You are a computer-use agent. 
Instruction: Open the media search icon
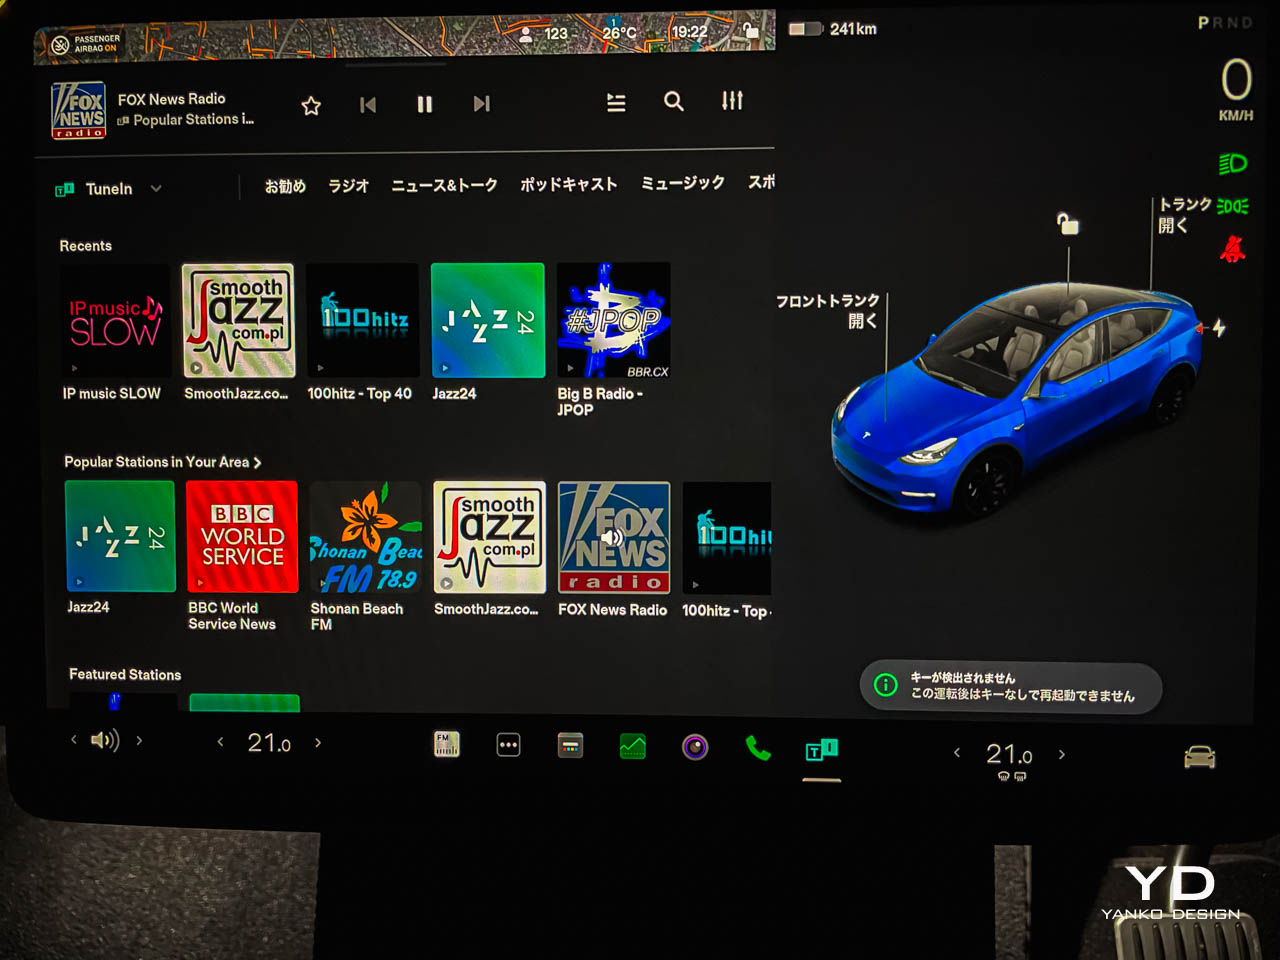point(674,101)
